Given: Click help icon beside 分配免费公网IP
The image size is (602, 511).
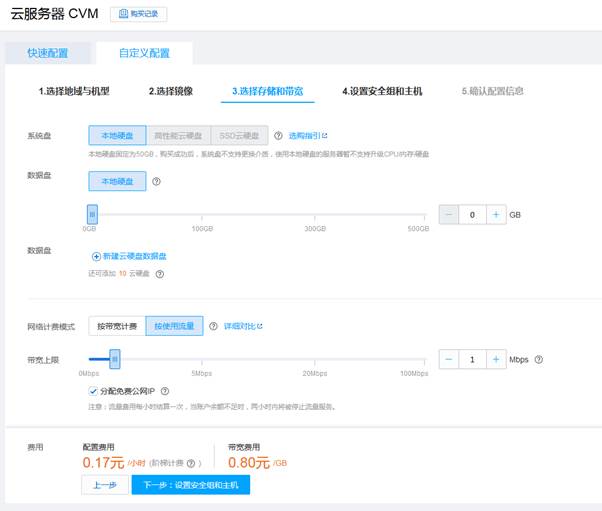Looking at the screenshot, I should [165, 391].
